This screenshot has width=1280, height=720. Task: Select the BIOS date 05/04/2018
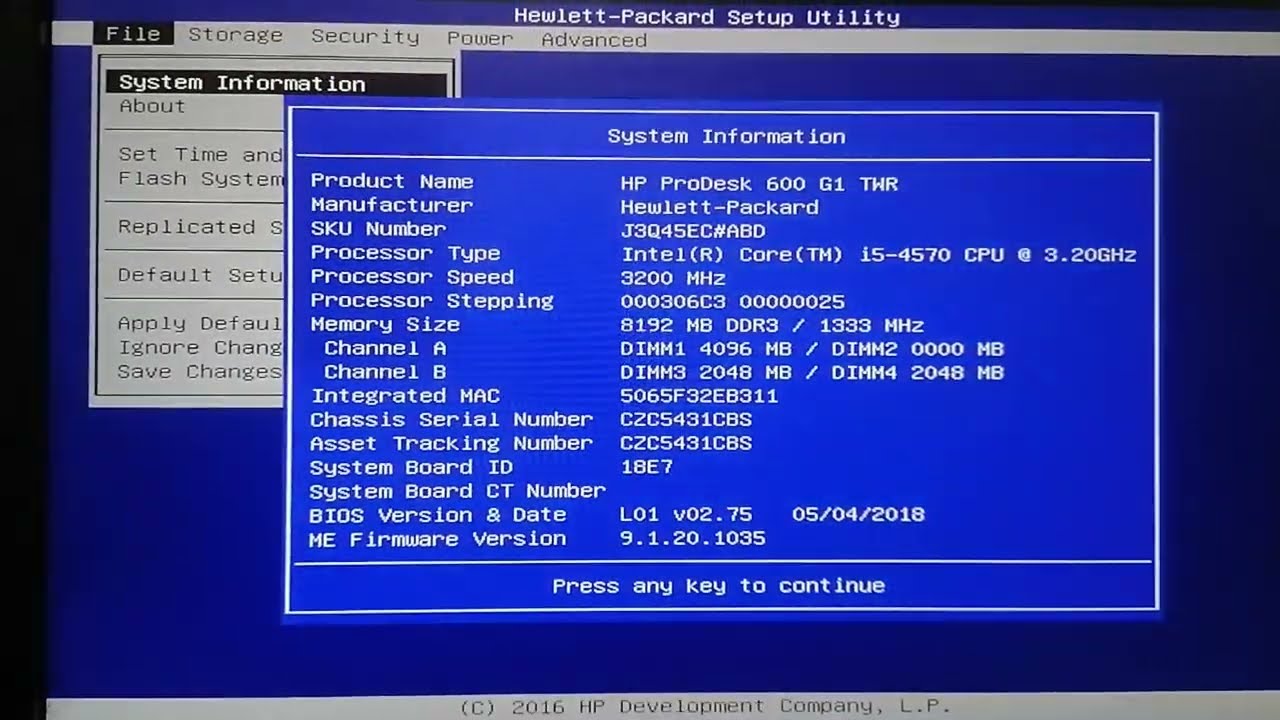click(858, 515)
